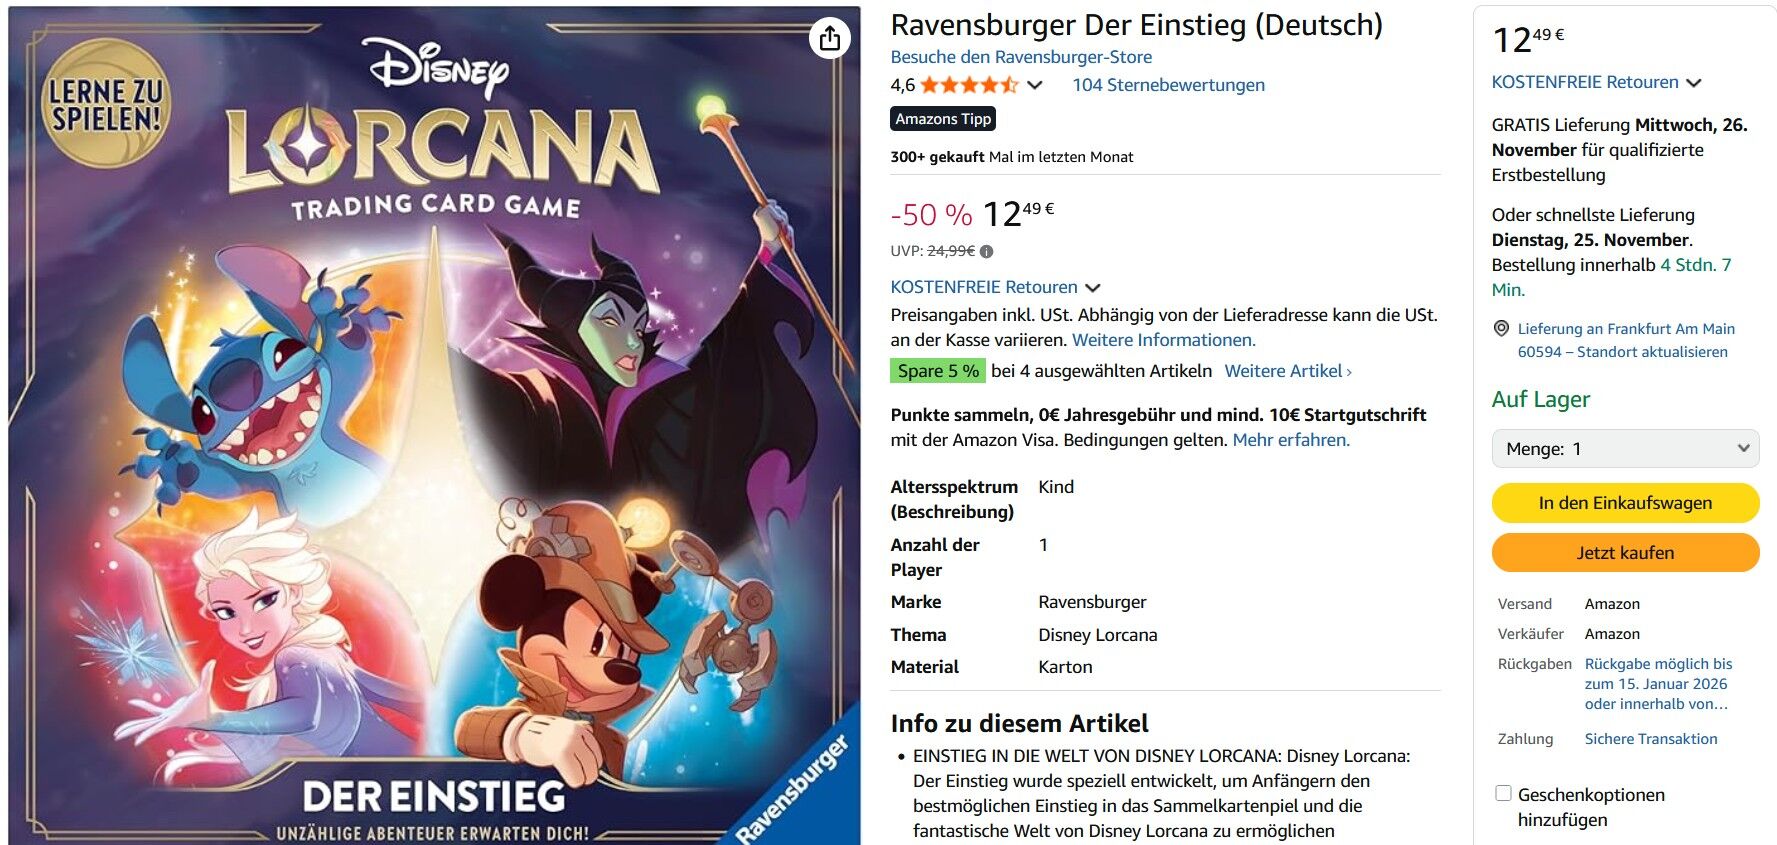Screen dimensions: 1777x845
Task: Open the Menge quantity dropdown
Action: click(1625, 449)
